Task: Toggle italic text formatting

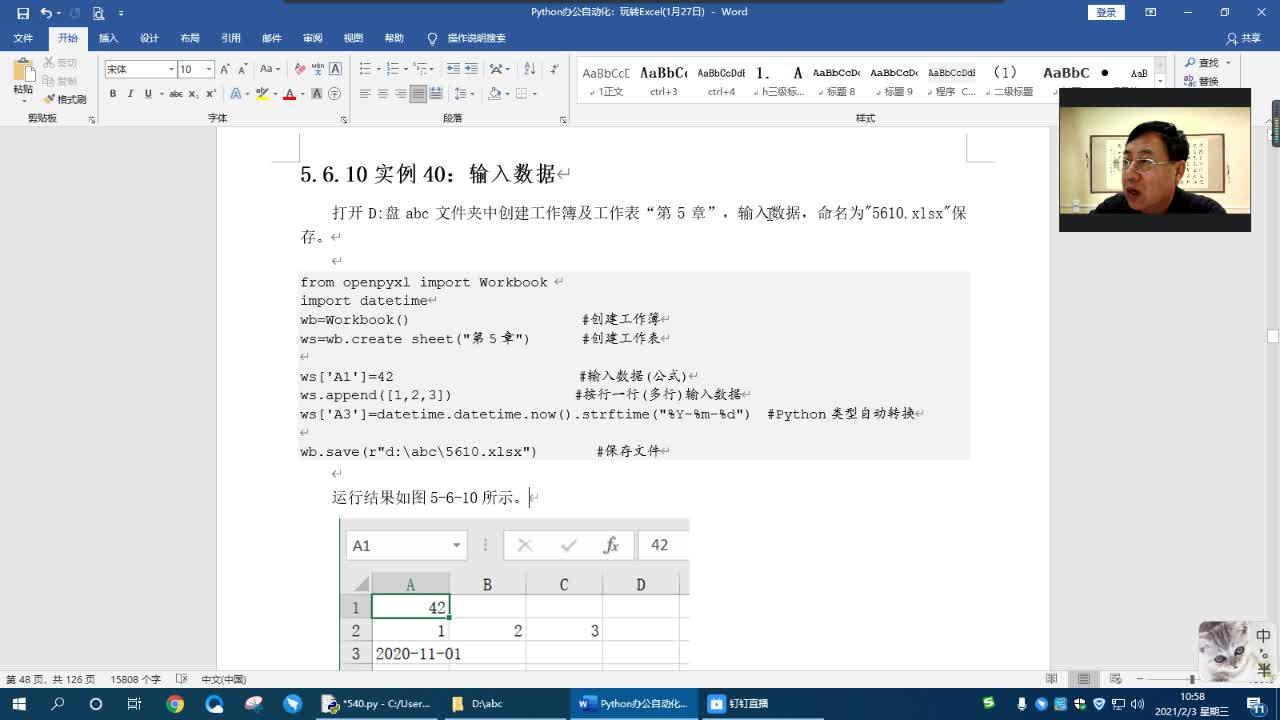Action: (x=130, y=94)
